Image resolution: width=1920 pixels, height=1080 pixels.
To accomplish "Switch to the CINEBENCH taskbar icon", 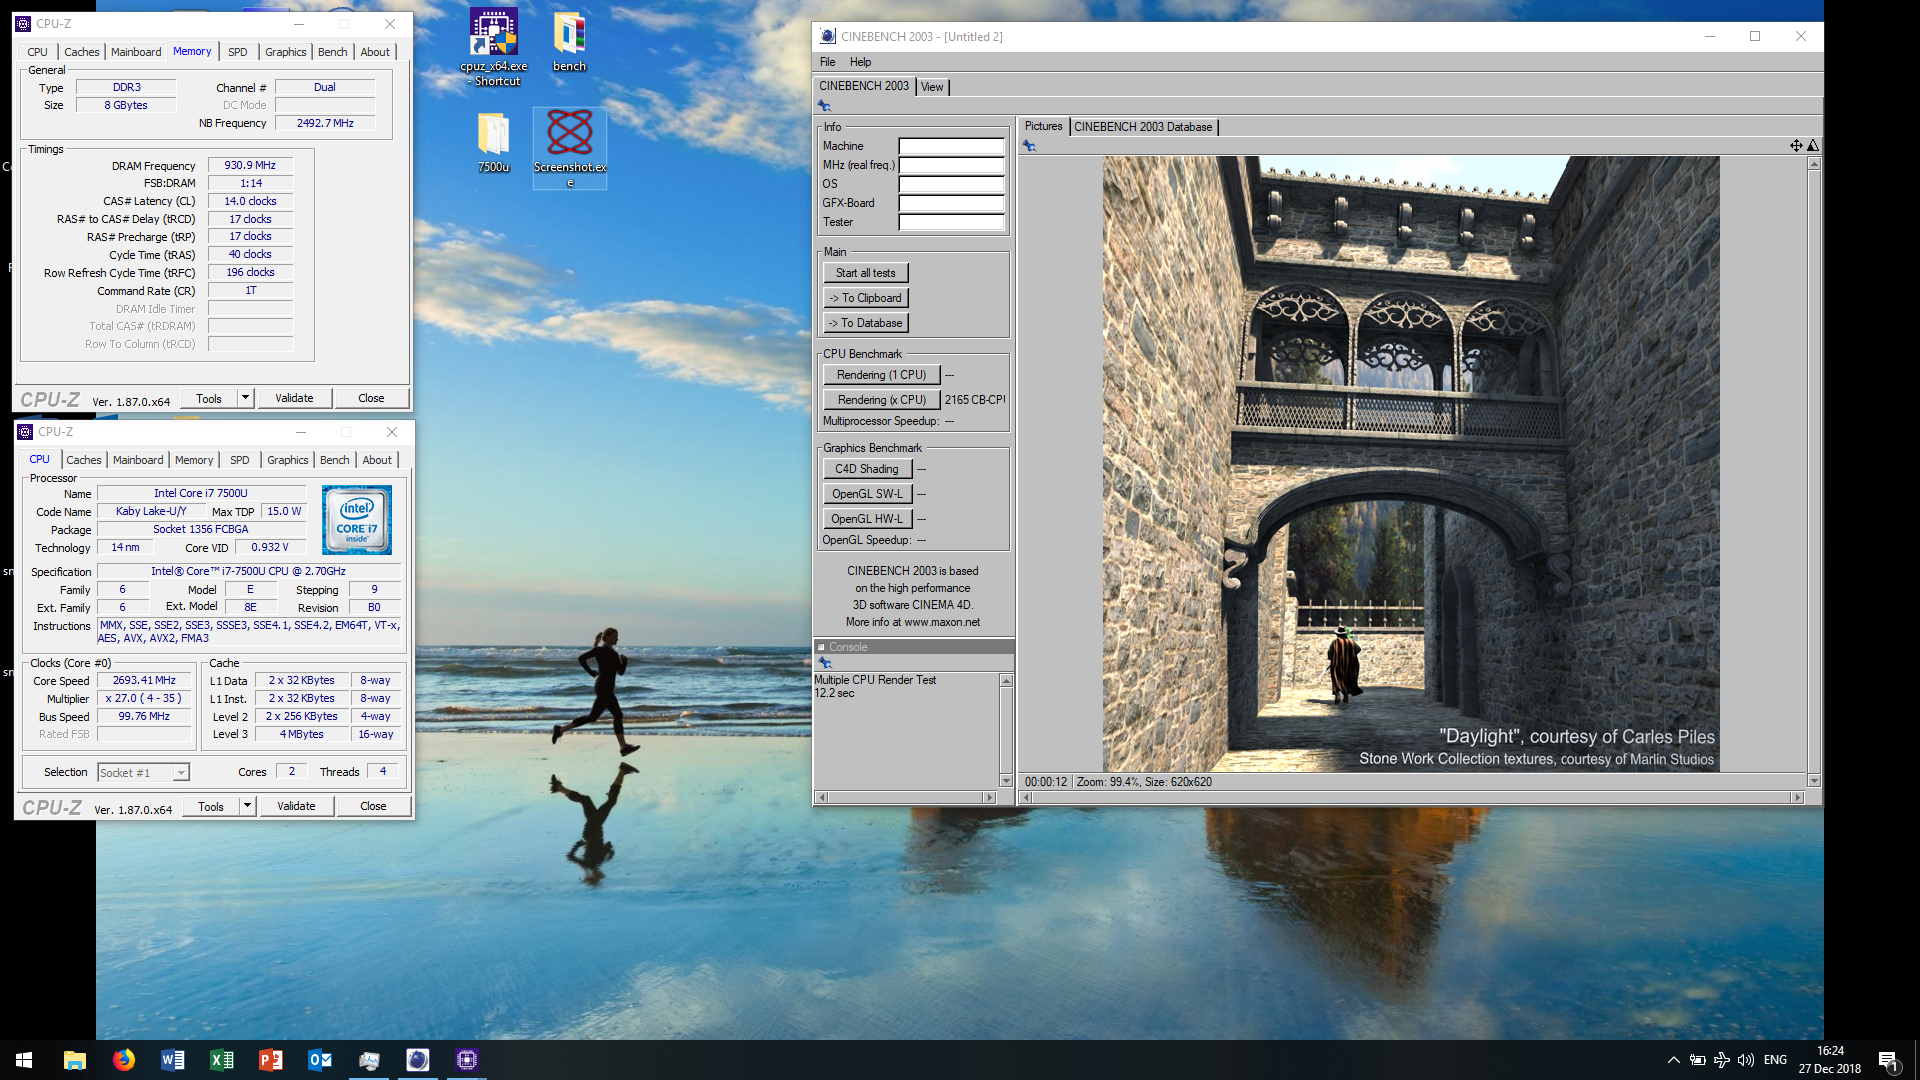I will (x=418, y=1060).
